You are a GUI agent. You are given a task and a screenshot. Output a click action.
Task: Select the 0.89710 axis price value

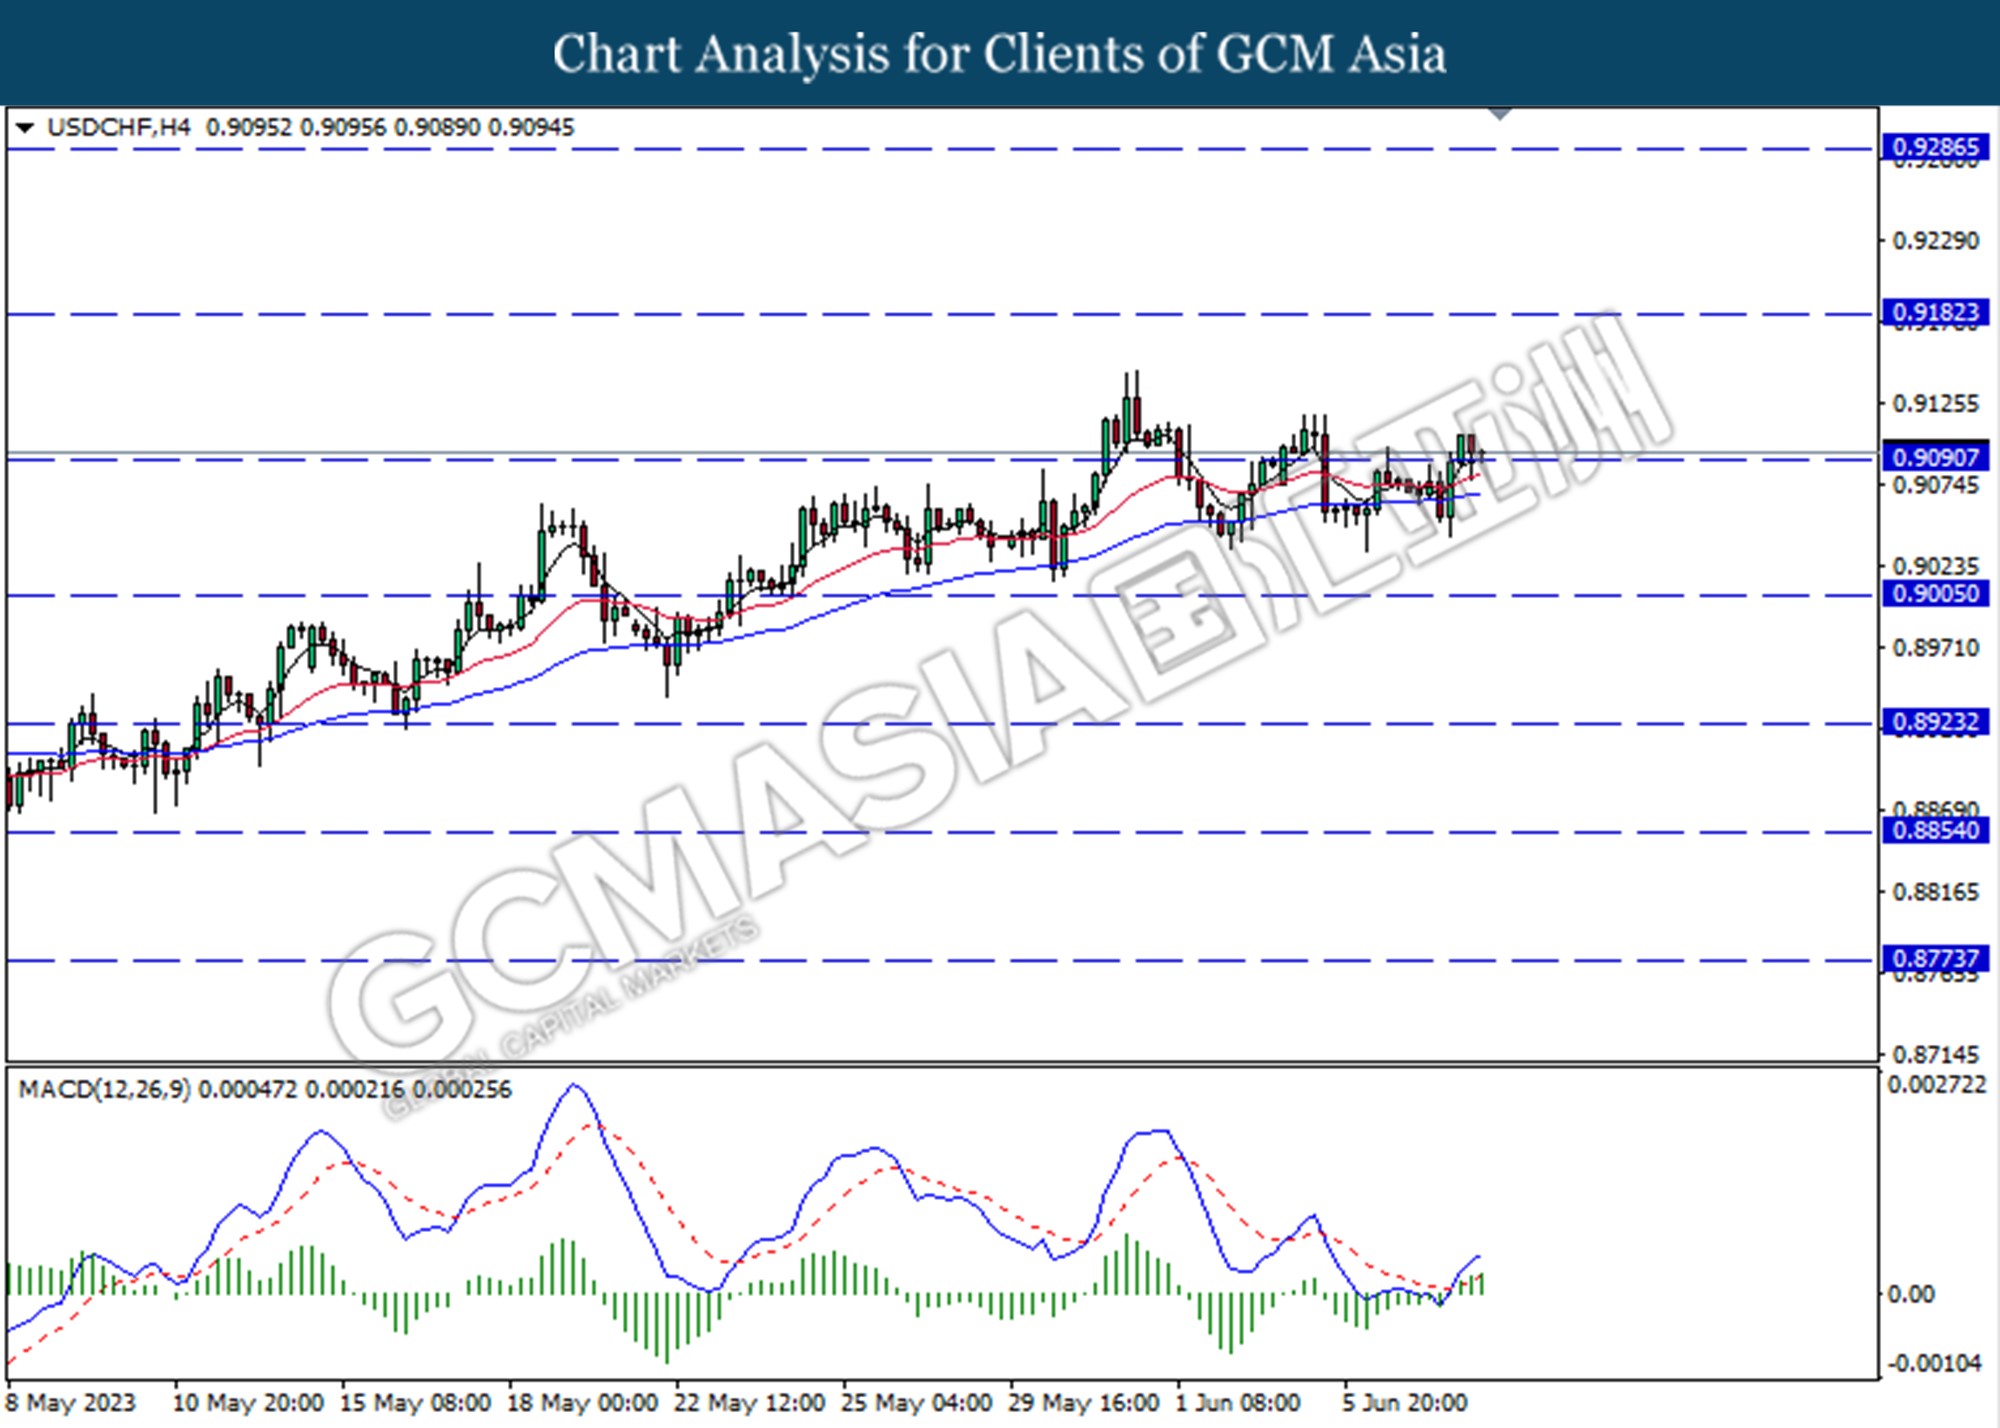coord(1936,648)
